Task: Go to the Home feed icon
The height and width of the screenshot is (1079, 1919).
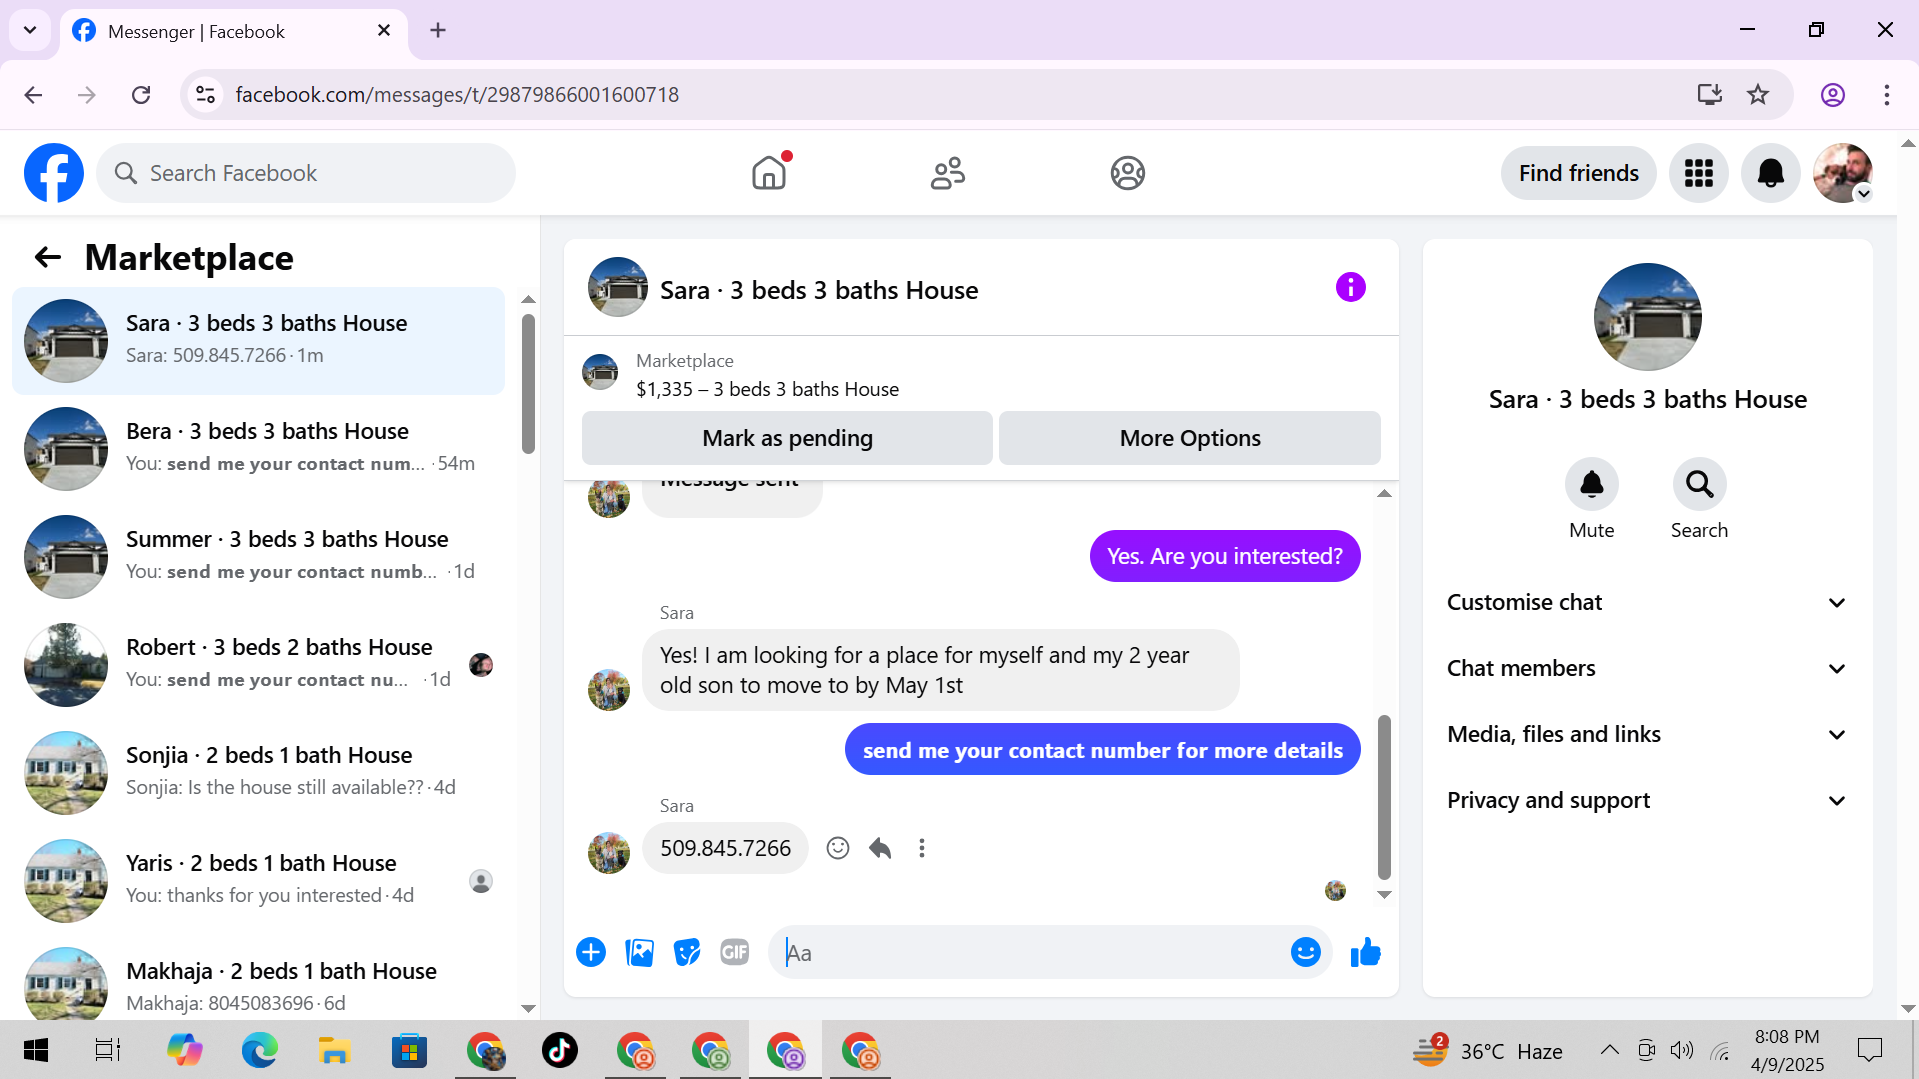Action: coord(769,173)
